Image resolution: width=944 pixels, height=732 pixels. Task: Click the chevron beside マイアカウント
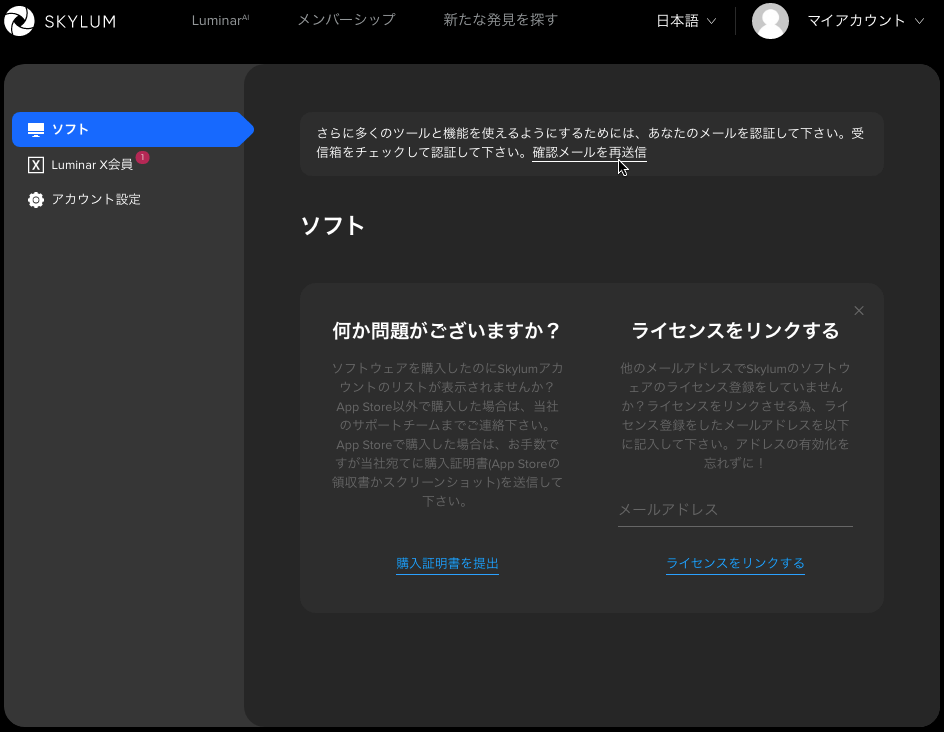click(x=919, y=21)
